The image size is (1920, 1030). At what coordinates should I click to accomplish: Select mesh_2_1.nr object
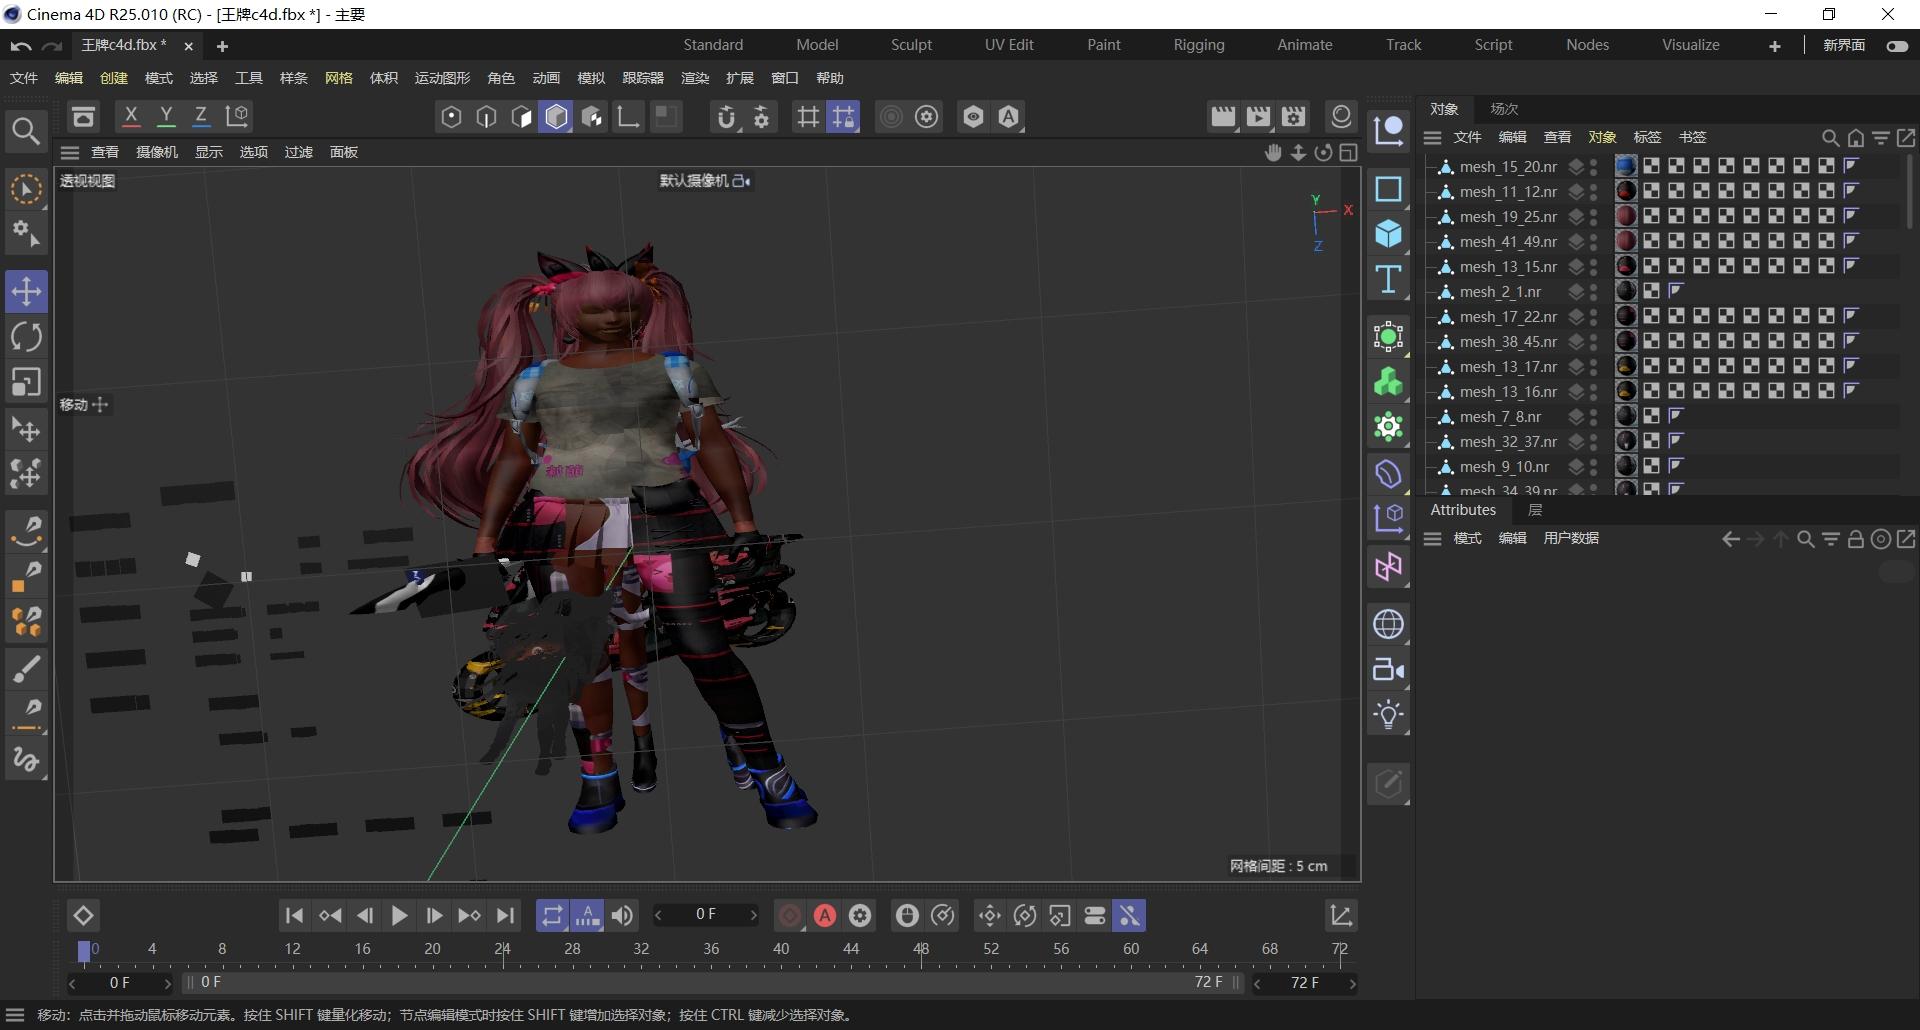(1500, 291)
